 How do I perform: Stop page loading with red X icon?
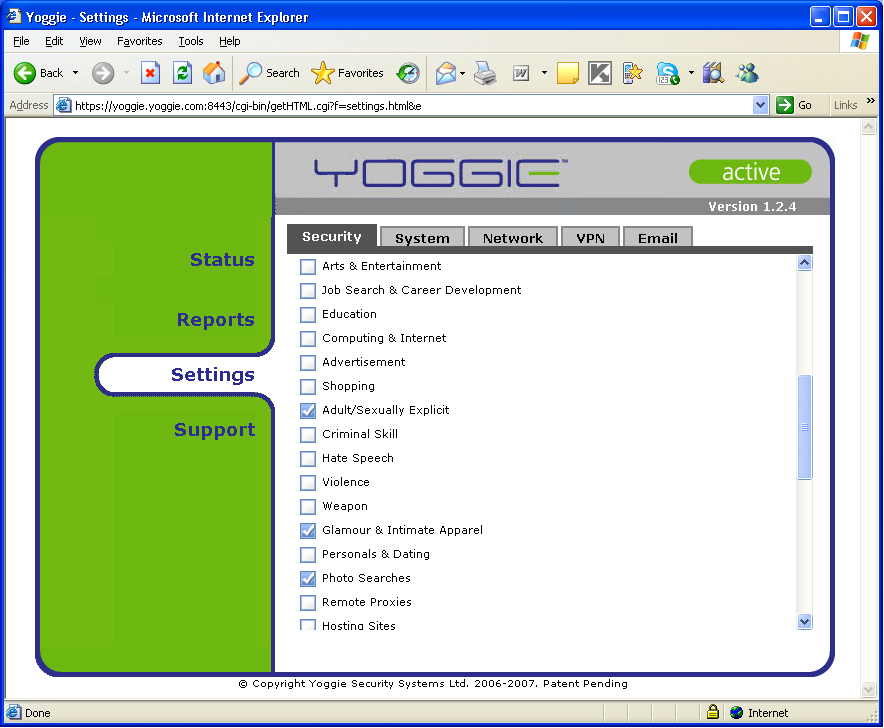pyautogui.click(x=150, y=73)
